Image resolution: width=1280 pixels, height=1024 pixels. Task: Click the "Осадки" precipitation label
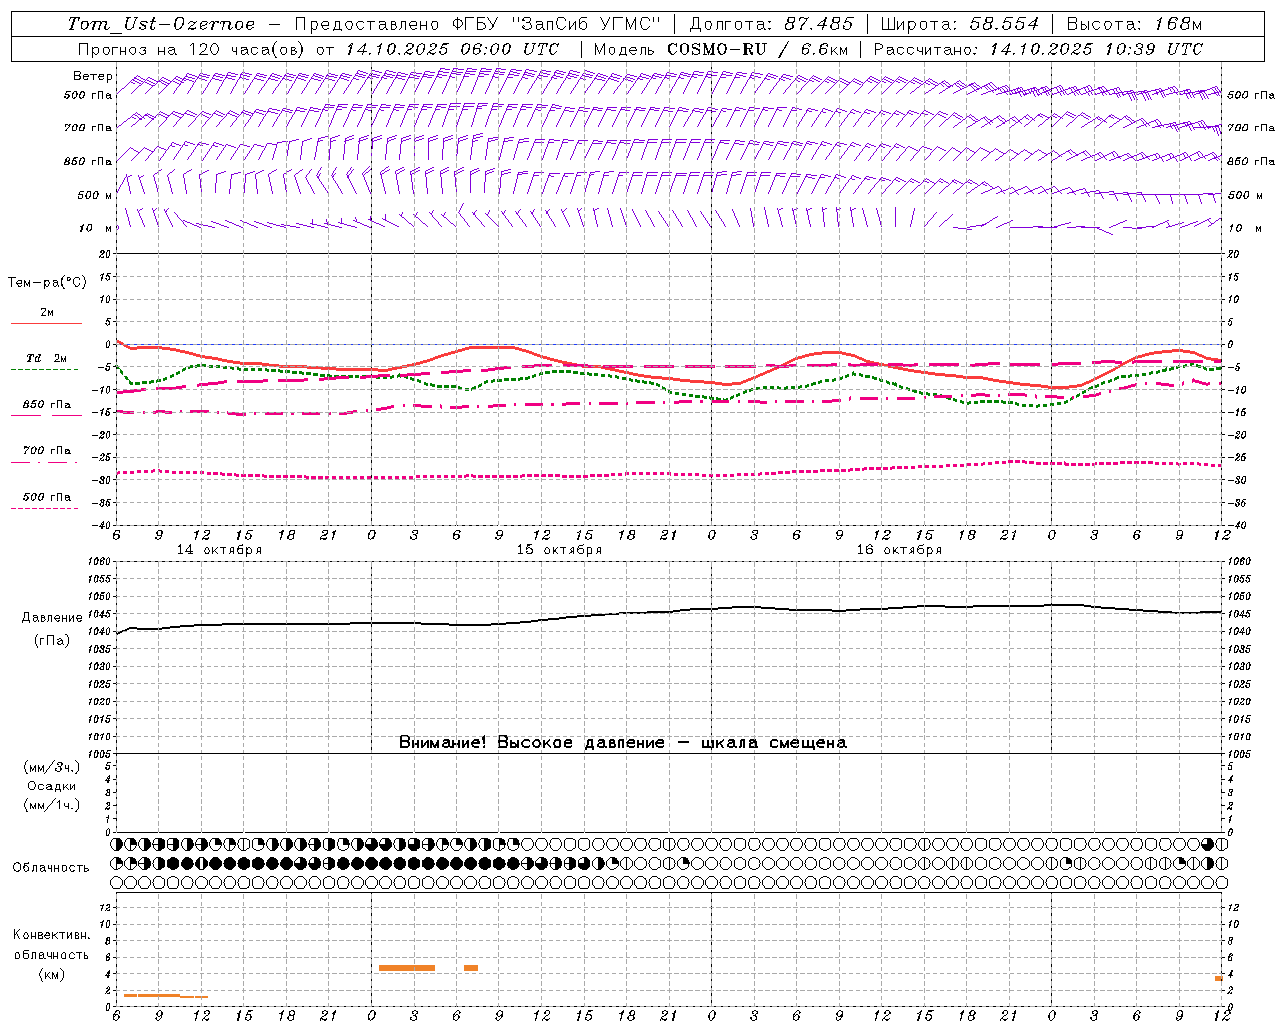pyautogui.click(x=51, y=786)
